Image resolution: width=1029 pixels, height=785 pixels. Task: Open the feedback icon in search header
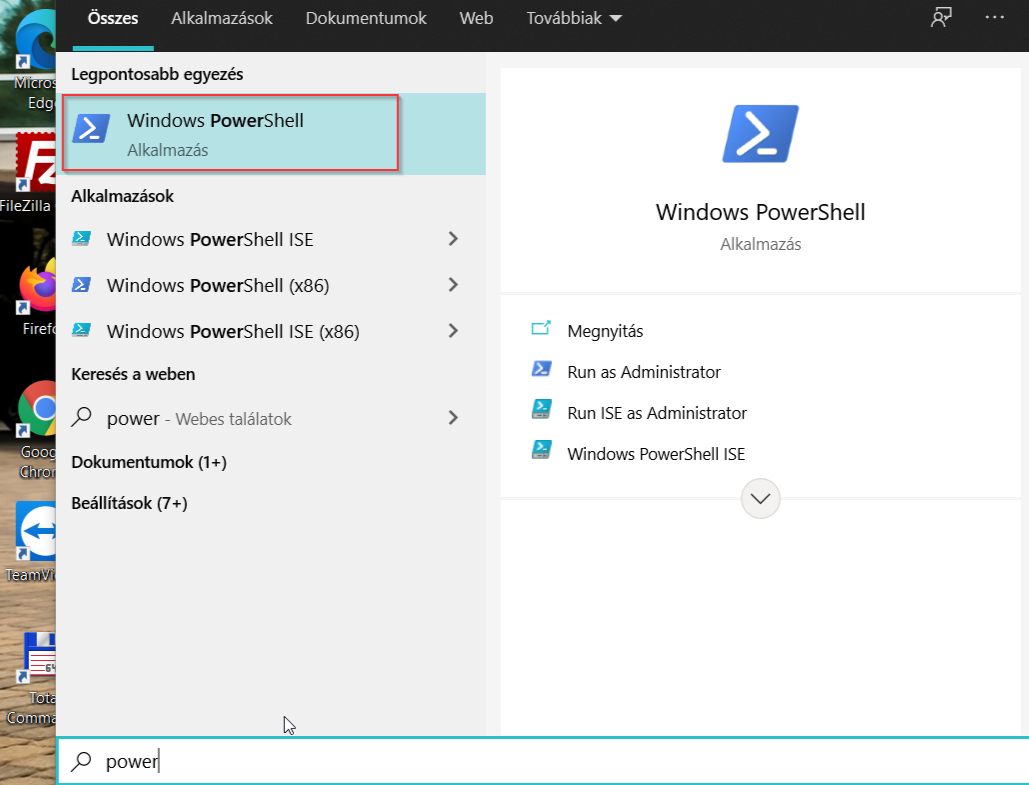[x=941, y=18]
